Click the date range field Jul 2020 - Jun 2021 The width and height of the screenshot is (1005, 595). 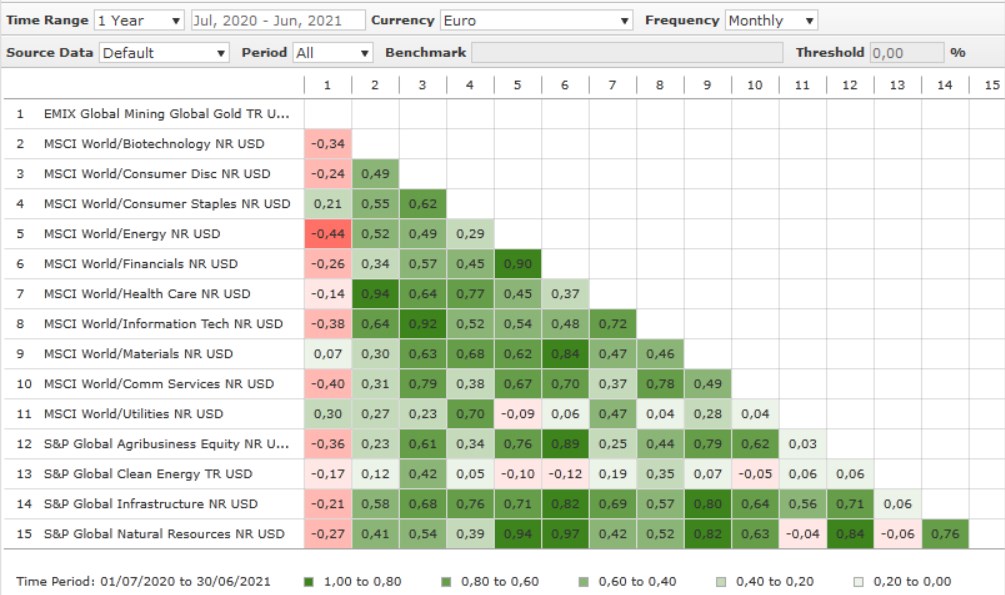(275, 20)
